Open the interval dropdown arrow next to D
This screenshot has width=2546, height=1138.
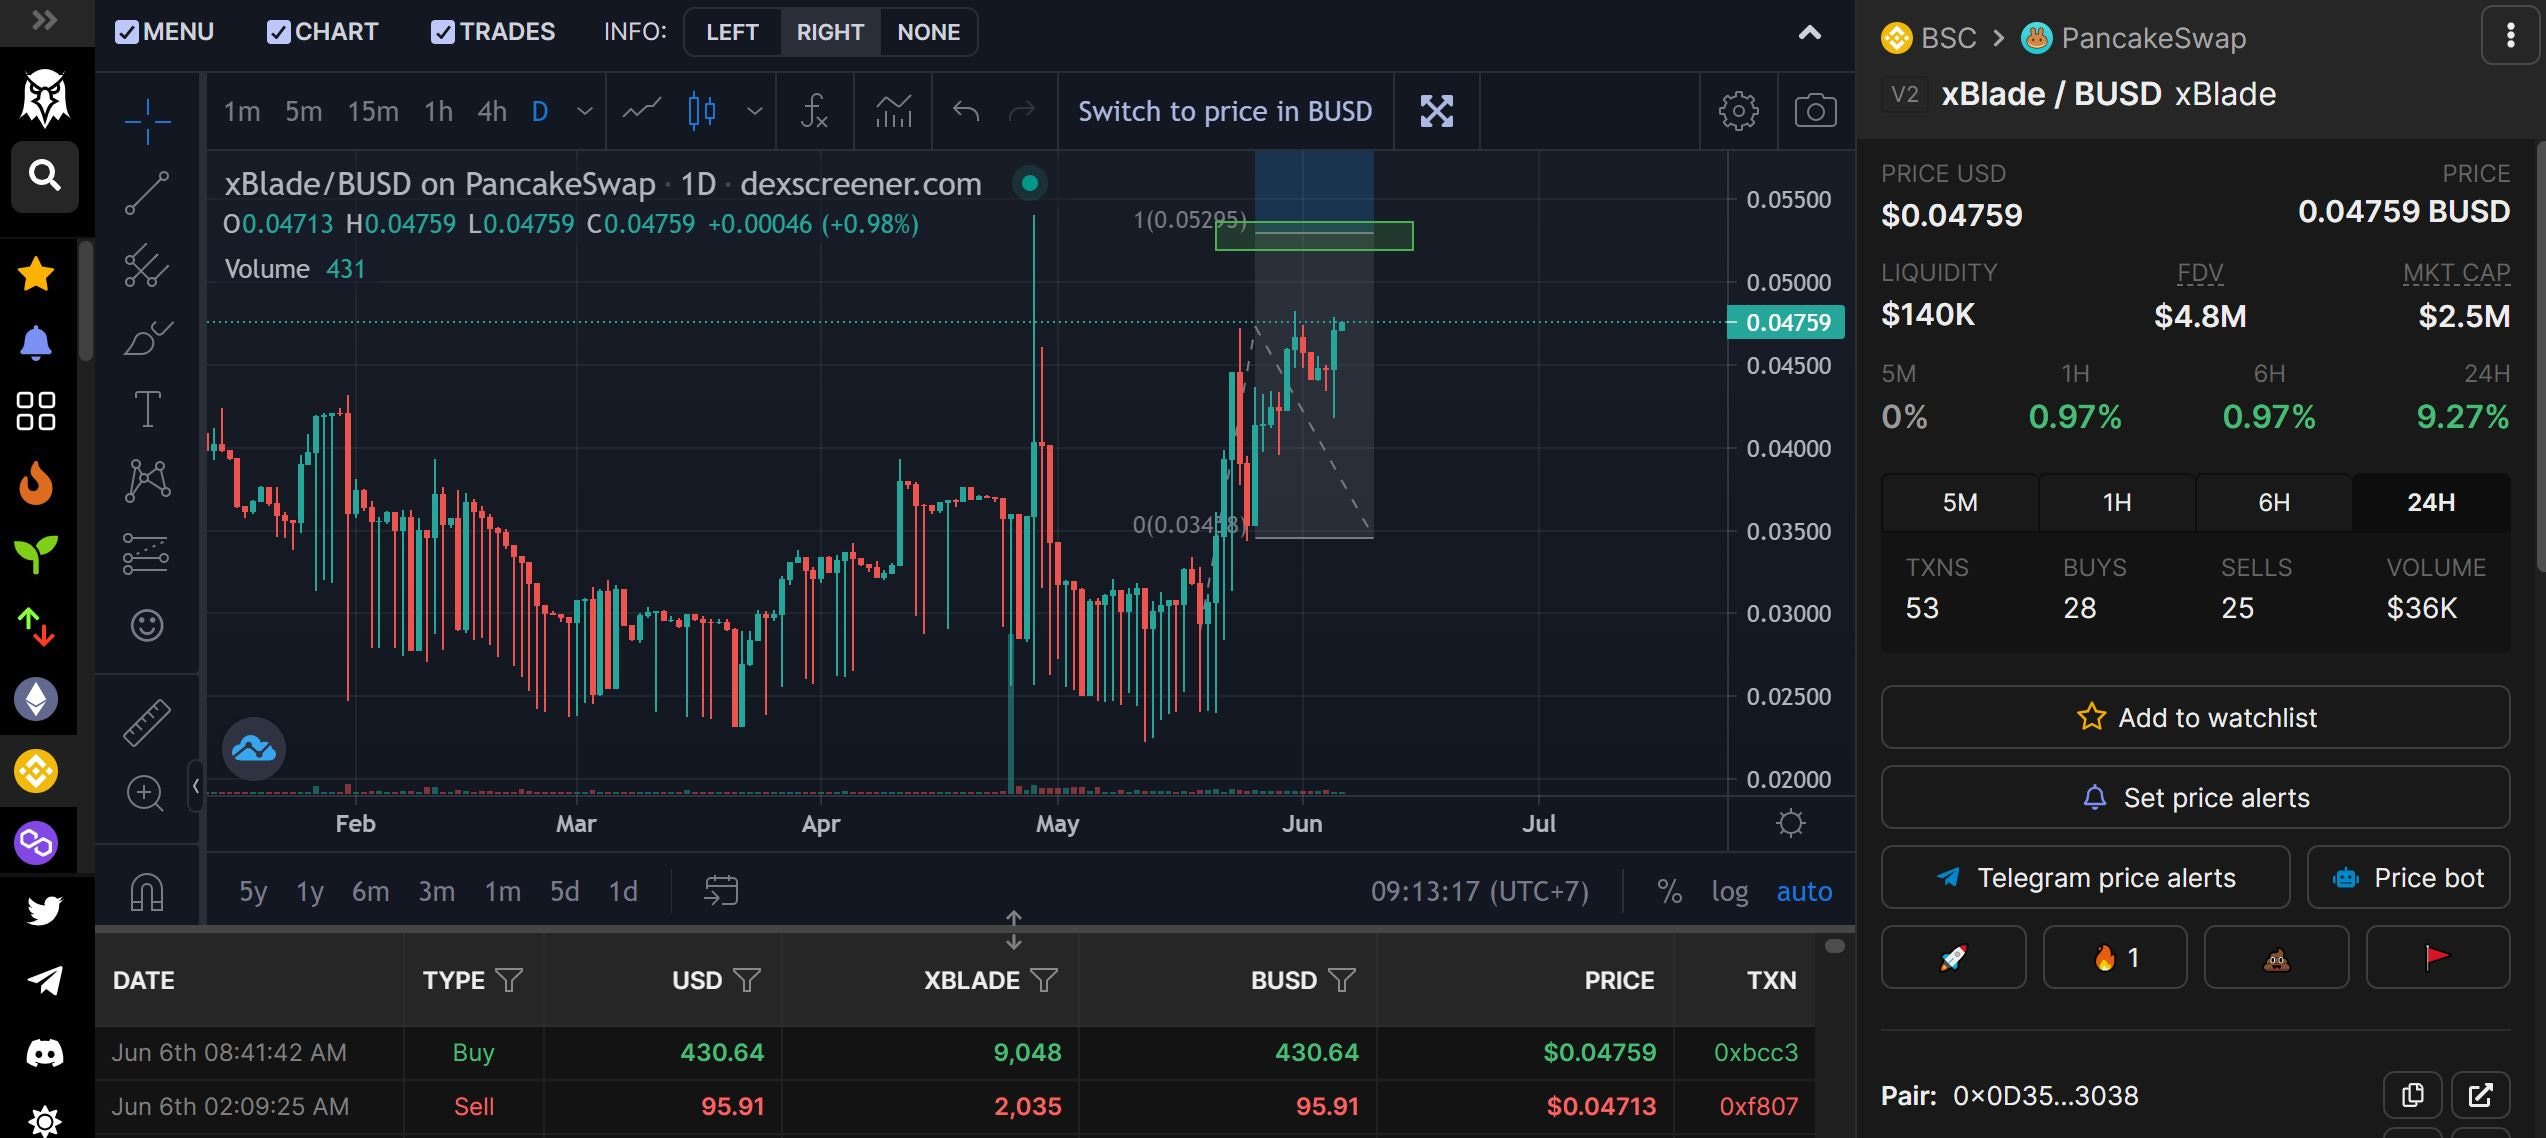585,111
